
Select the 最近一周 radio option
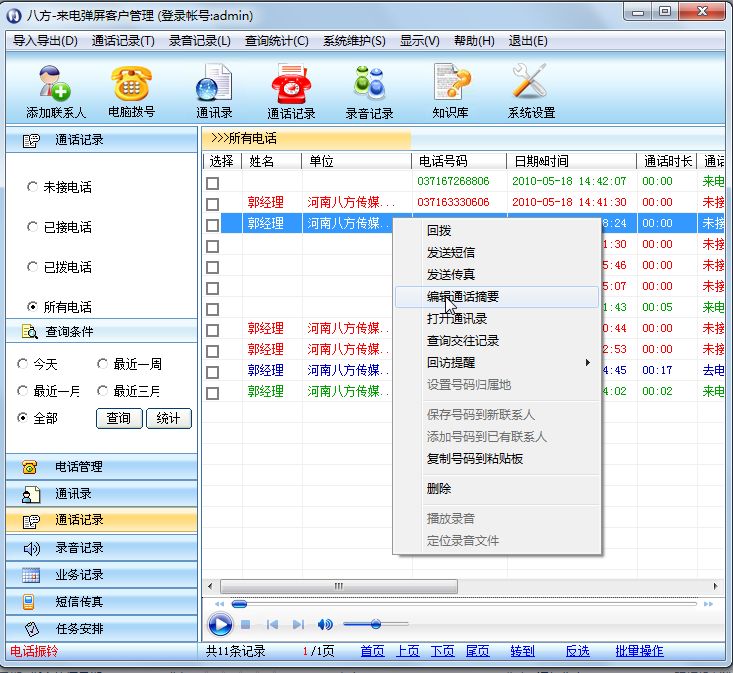(x=103, y=364)
